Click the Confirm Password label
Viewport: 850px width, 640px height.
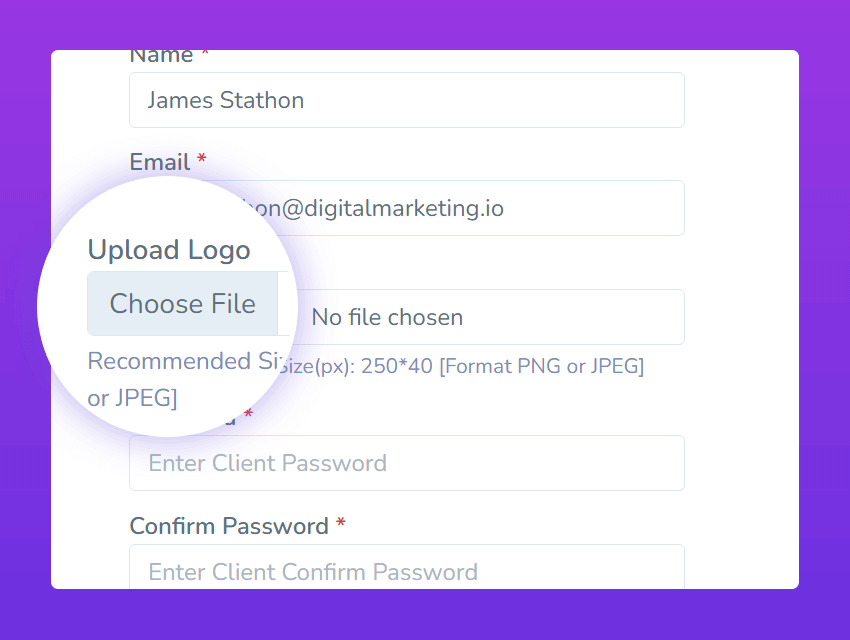pos(229,526)
